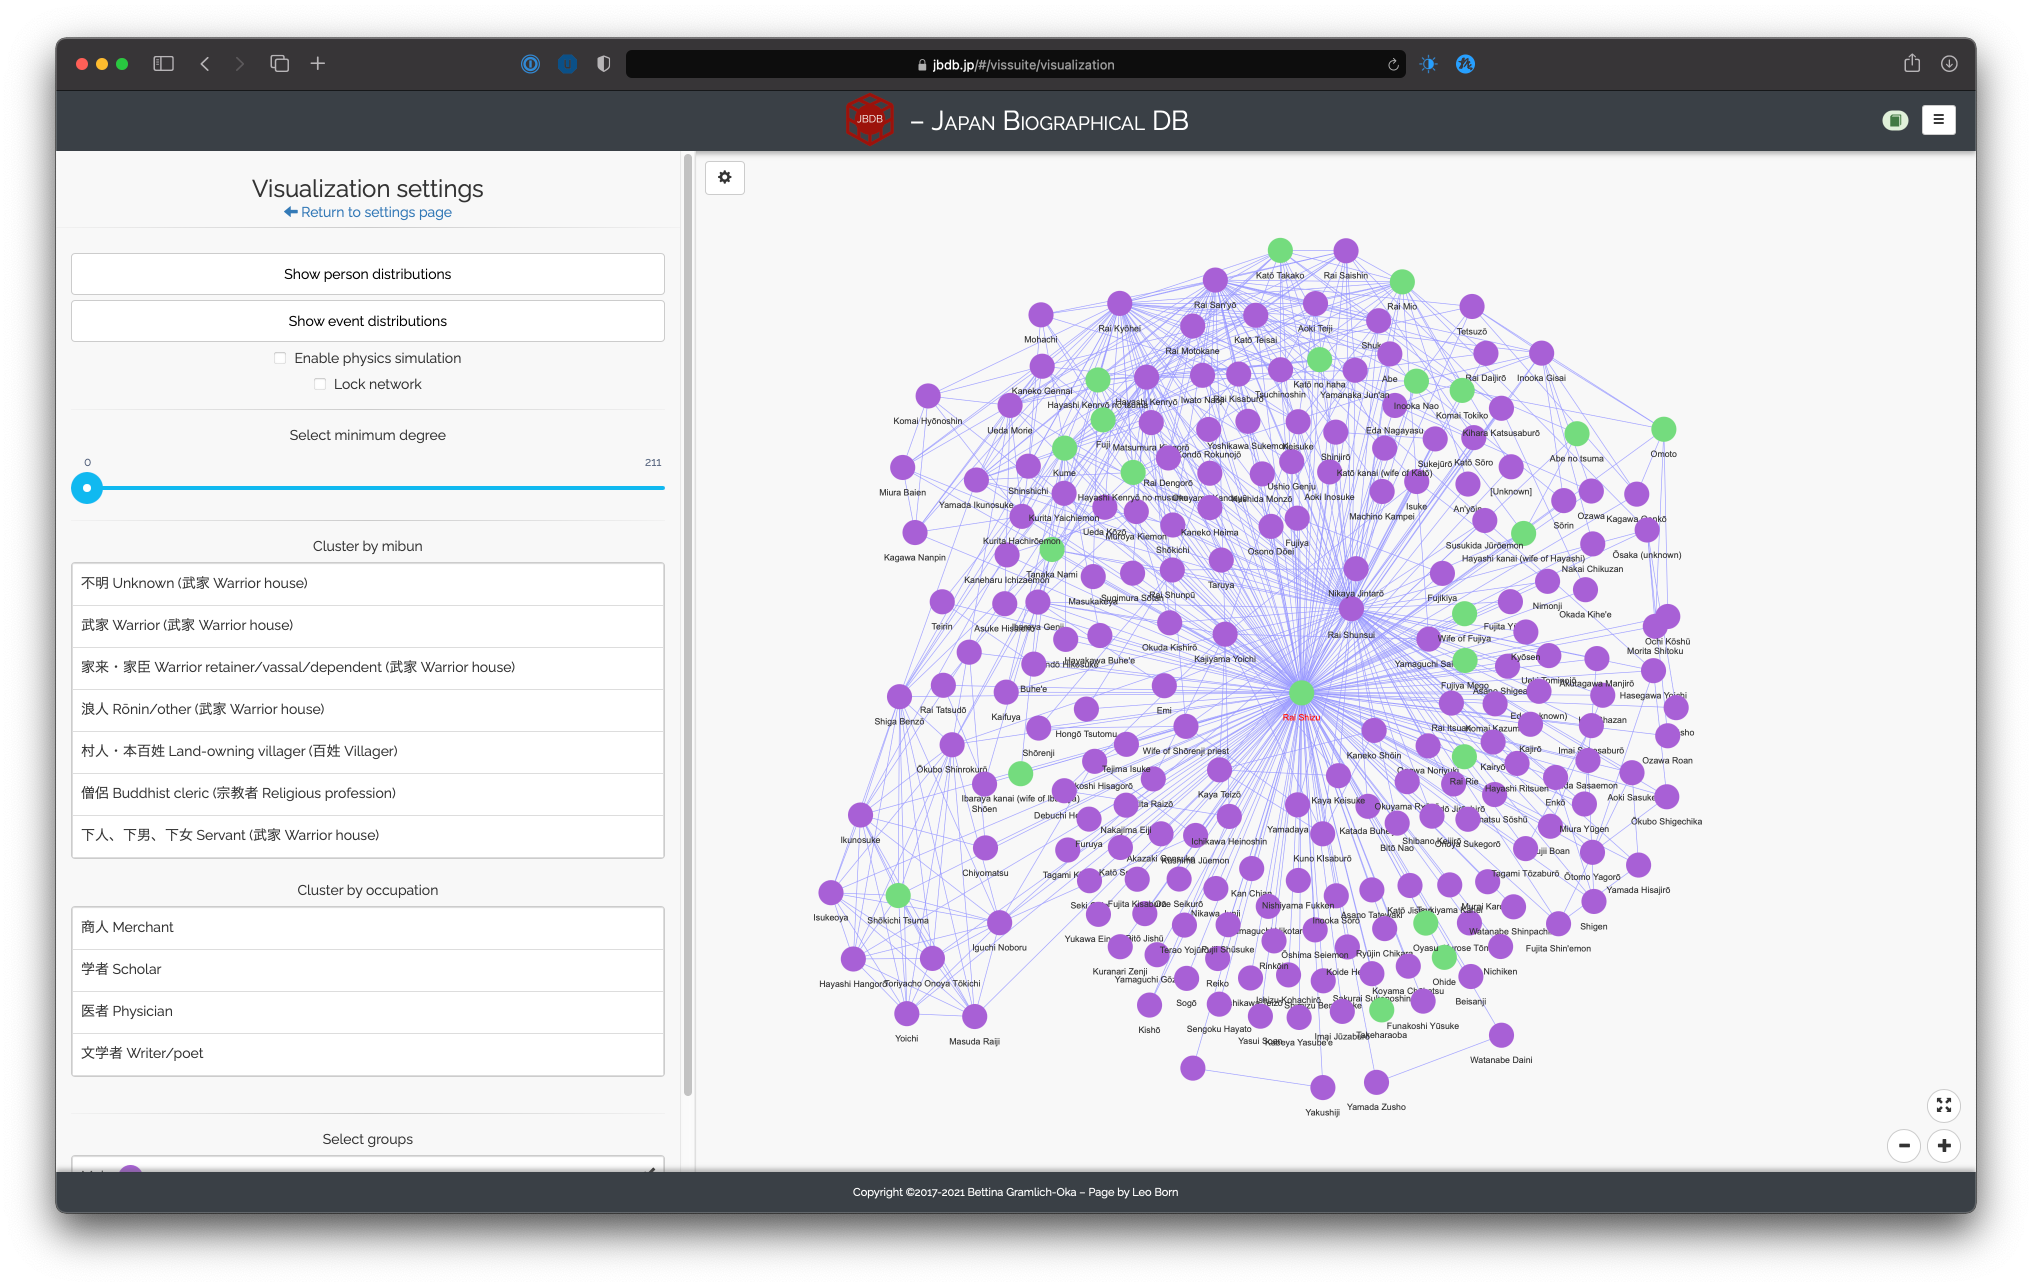Click the settings panel vertical scrollbar
Screen dimensions: 2032x1287
(688, 625)
